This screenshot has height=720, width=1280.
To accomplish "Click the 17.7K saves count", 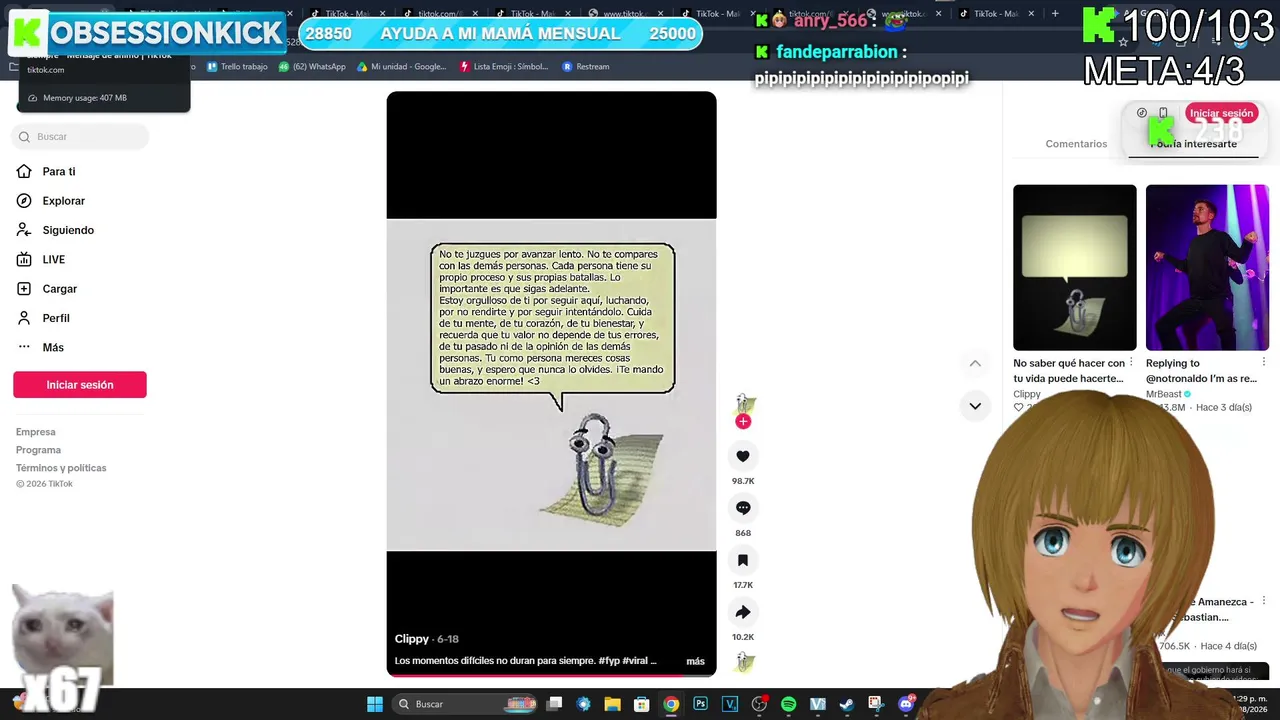I will [x=743, y=585].
